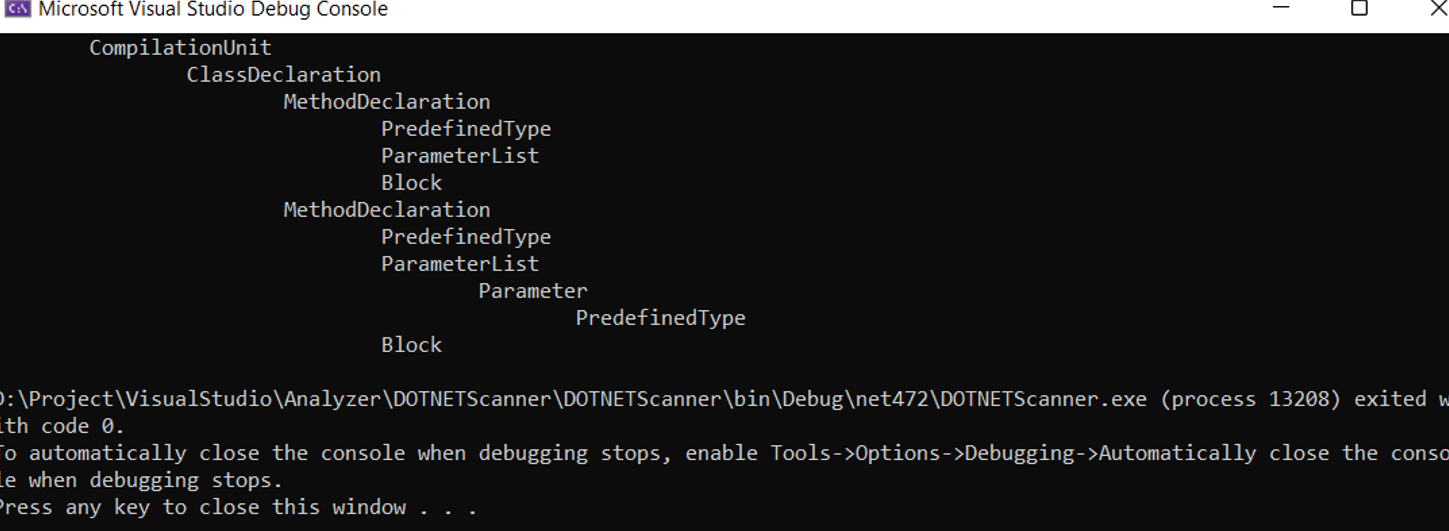Viewport: 1449px width, 531px height.
Task: Minimize the Debug Console window
Action: click(x=1281, y=8)
